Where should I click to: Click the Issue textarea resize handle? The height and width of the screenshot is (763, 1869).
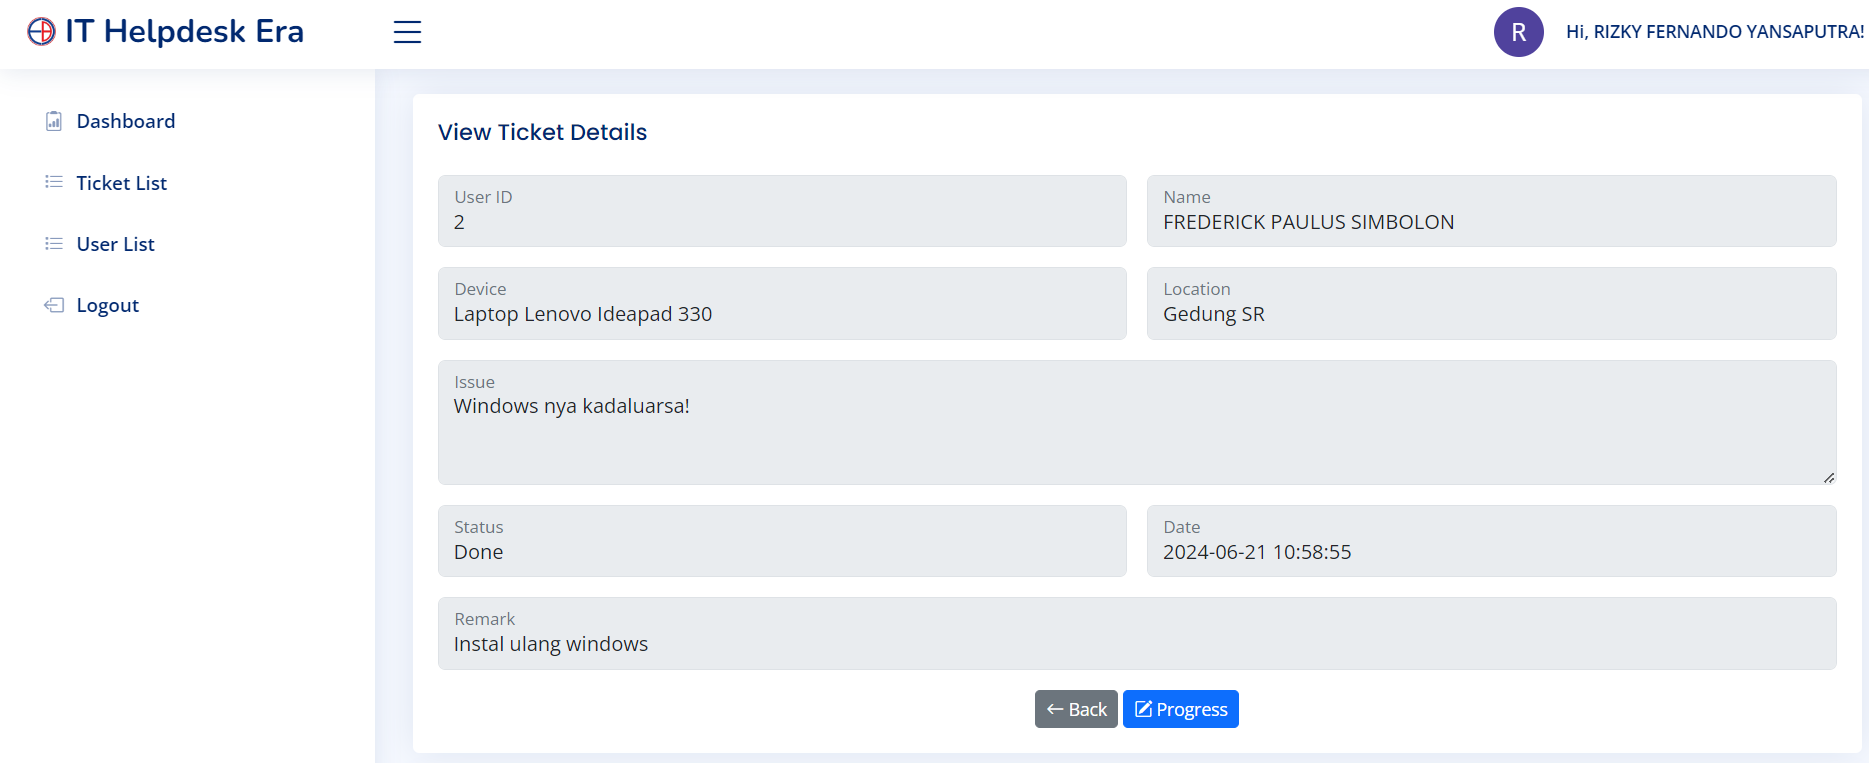[1828, 478]
